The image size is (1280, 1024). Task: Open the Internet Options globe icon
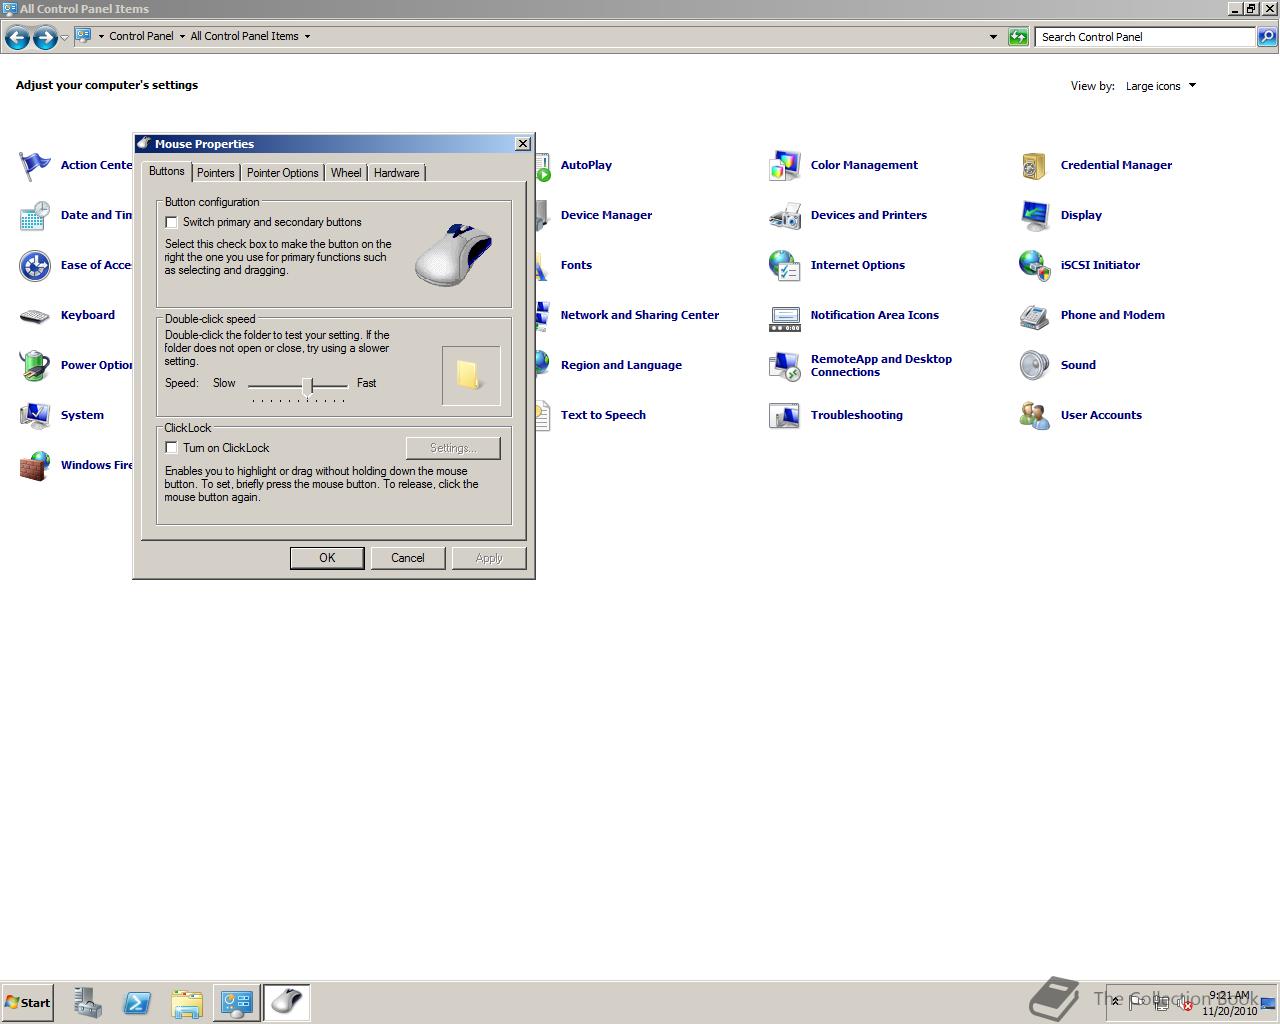[x=785, y=265]
